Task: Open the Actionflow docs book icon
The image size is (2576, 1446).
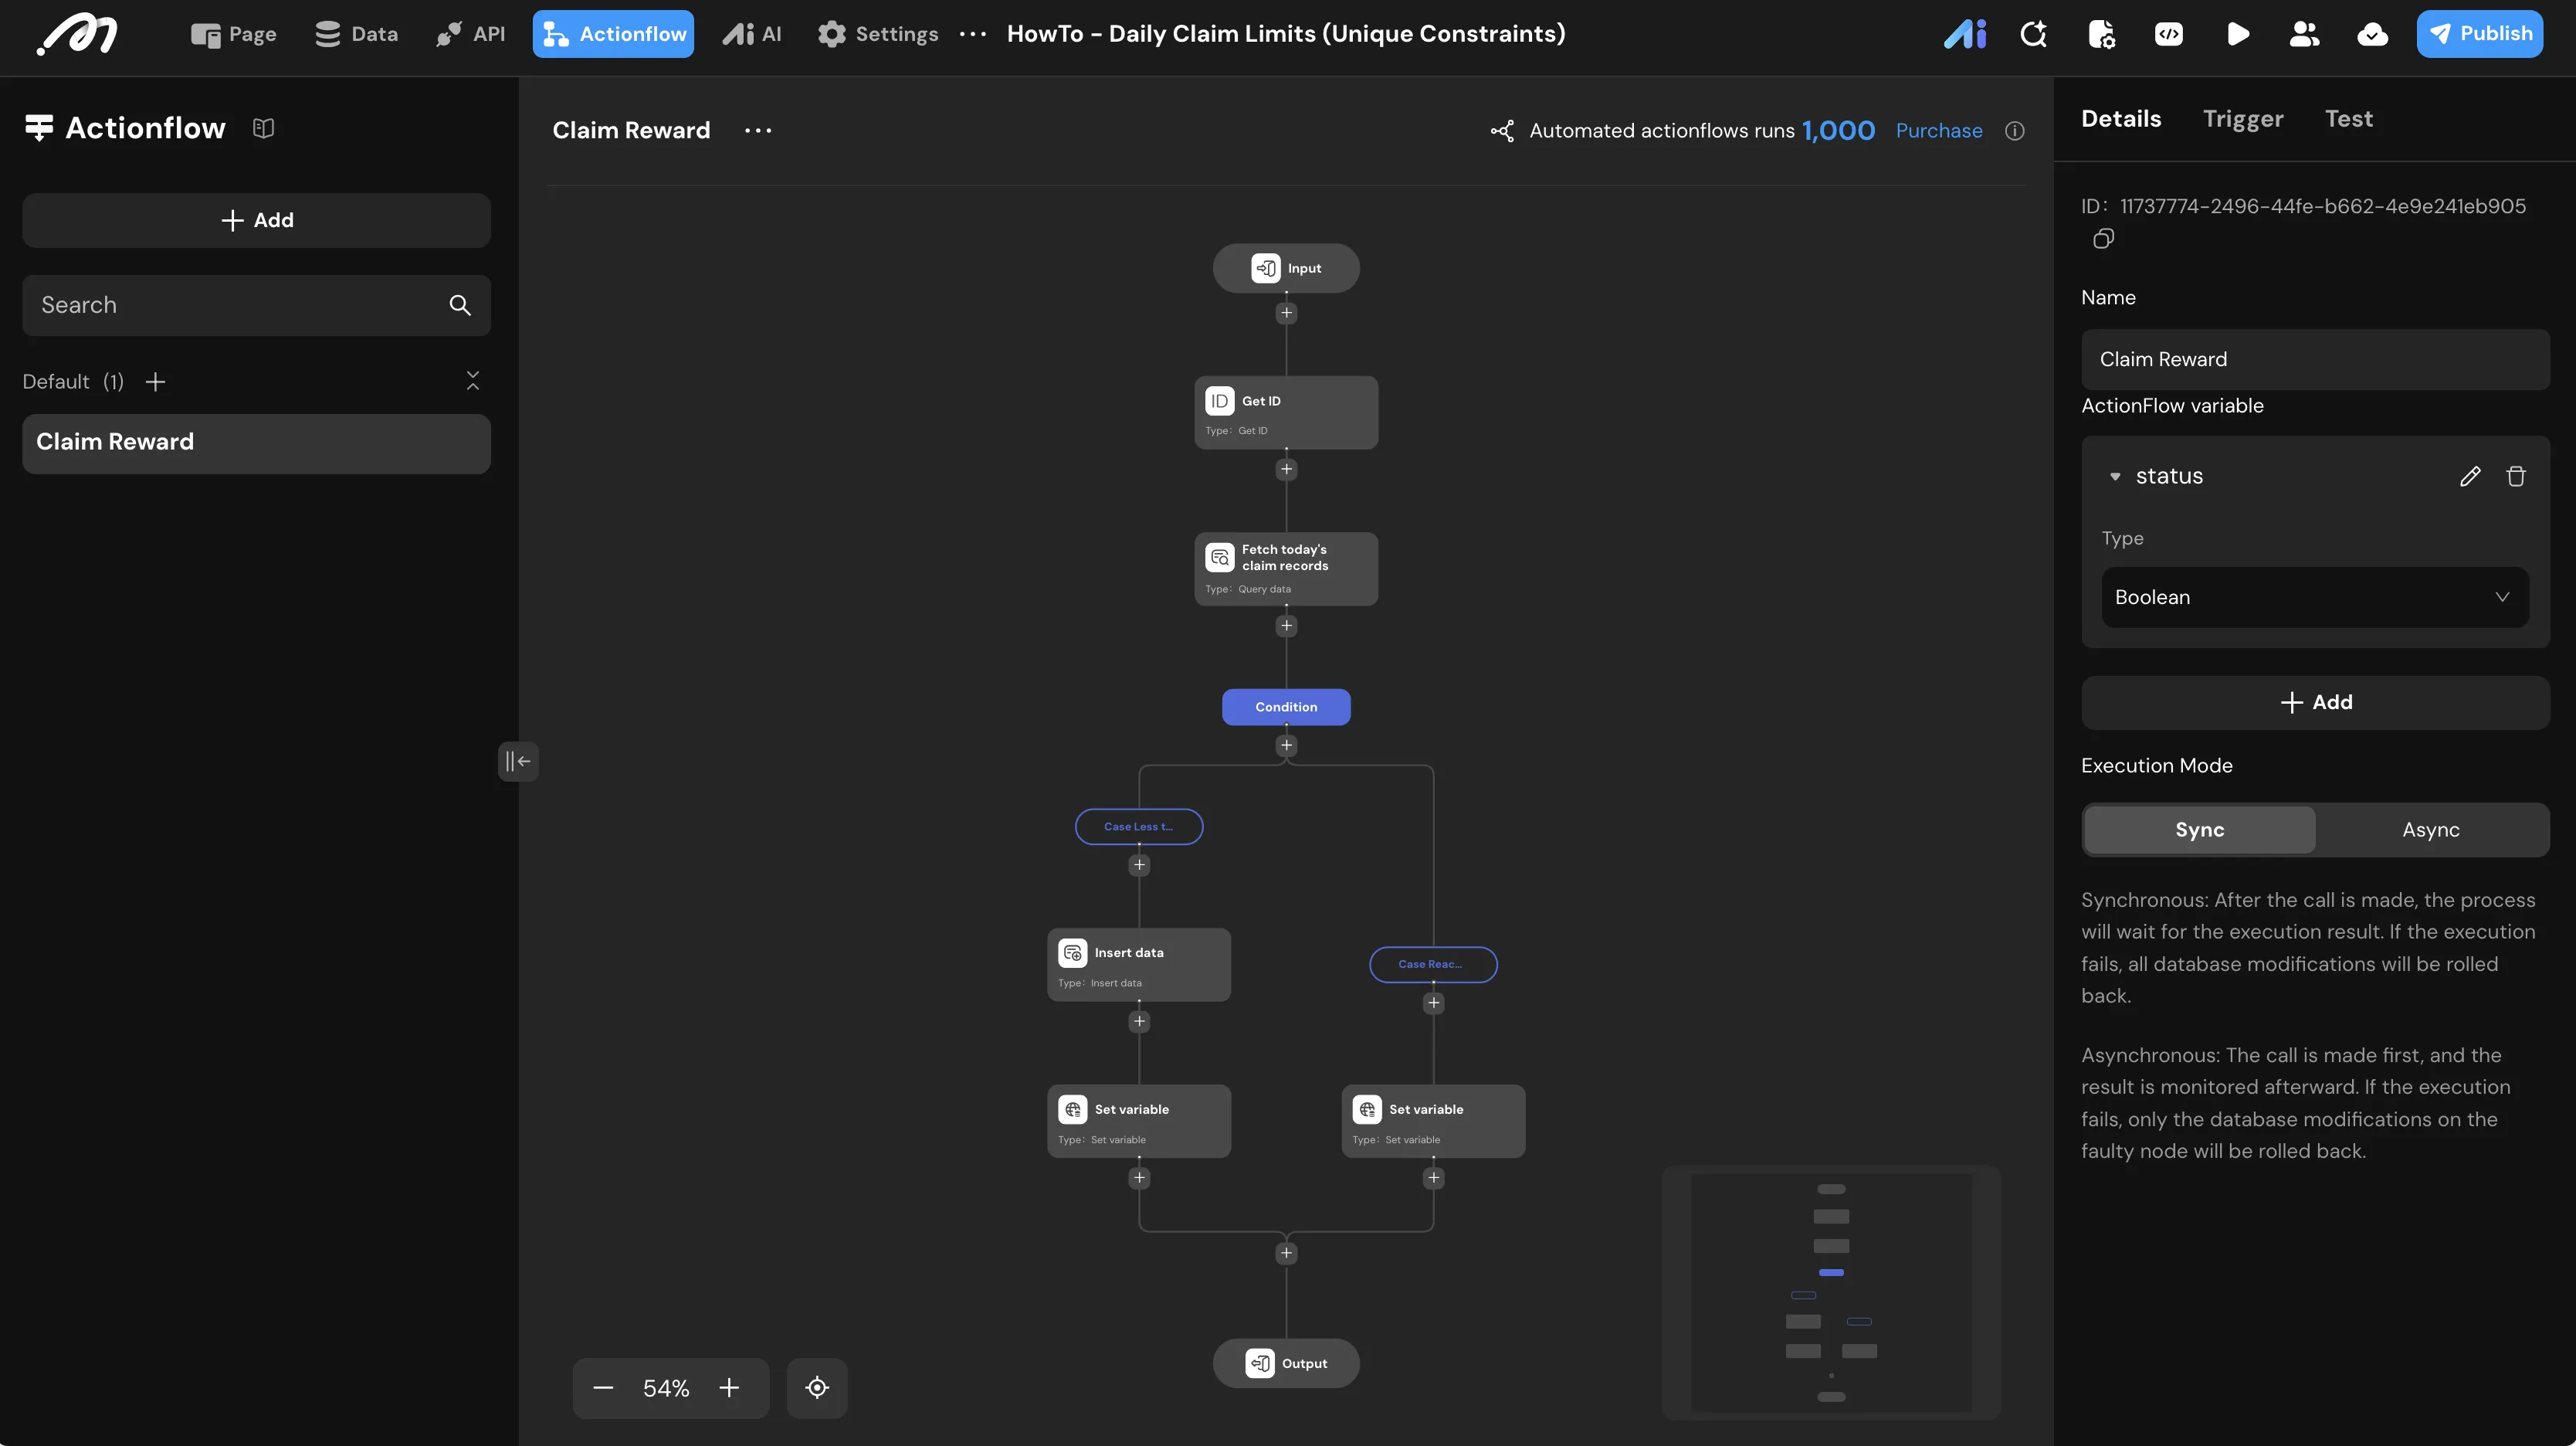Action: point(263,128)
